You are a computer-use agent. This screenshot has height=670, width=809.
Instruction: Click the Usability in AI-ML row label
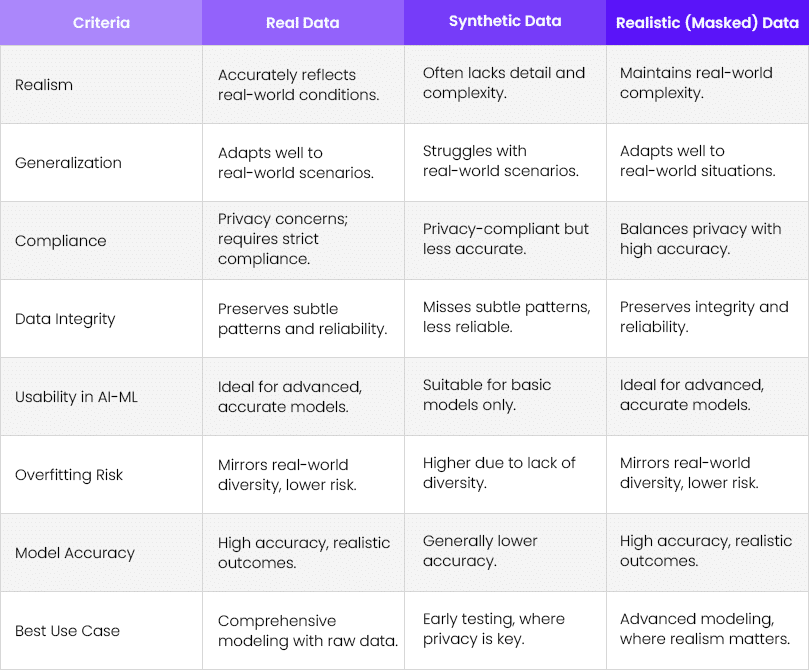tap(74, 397)
